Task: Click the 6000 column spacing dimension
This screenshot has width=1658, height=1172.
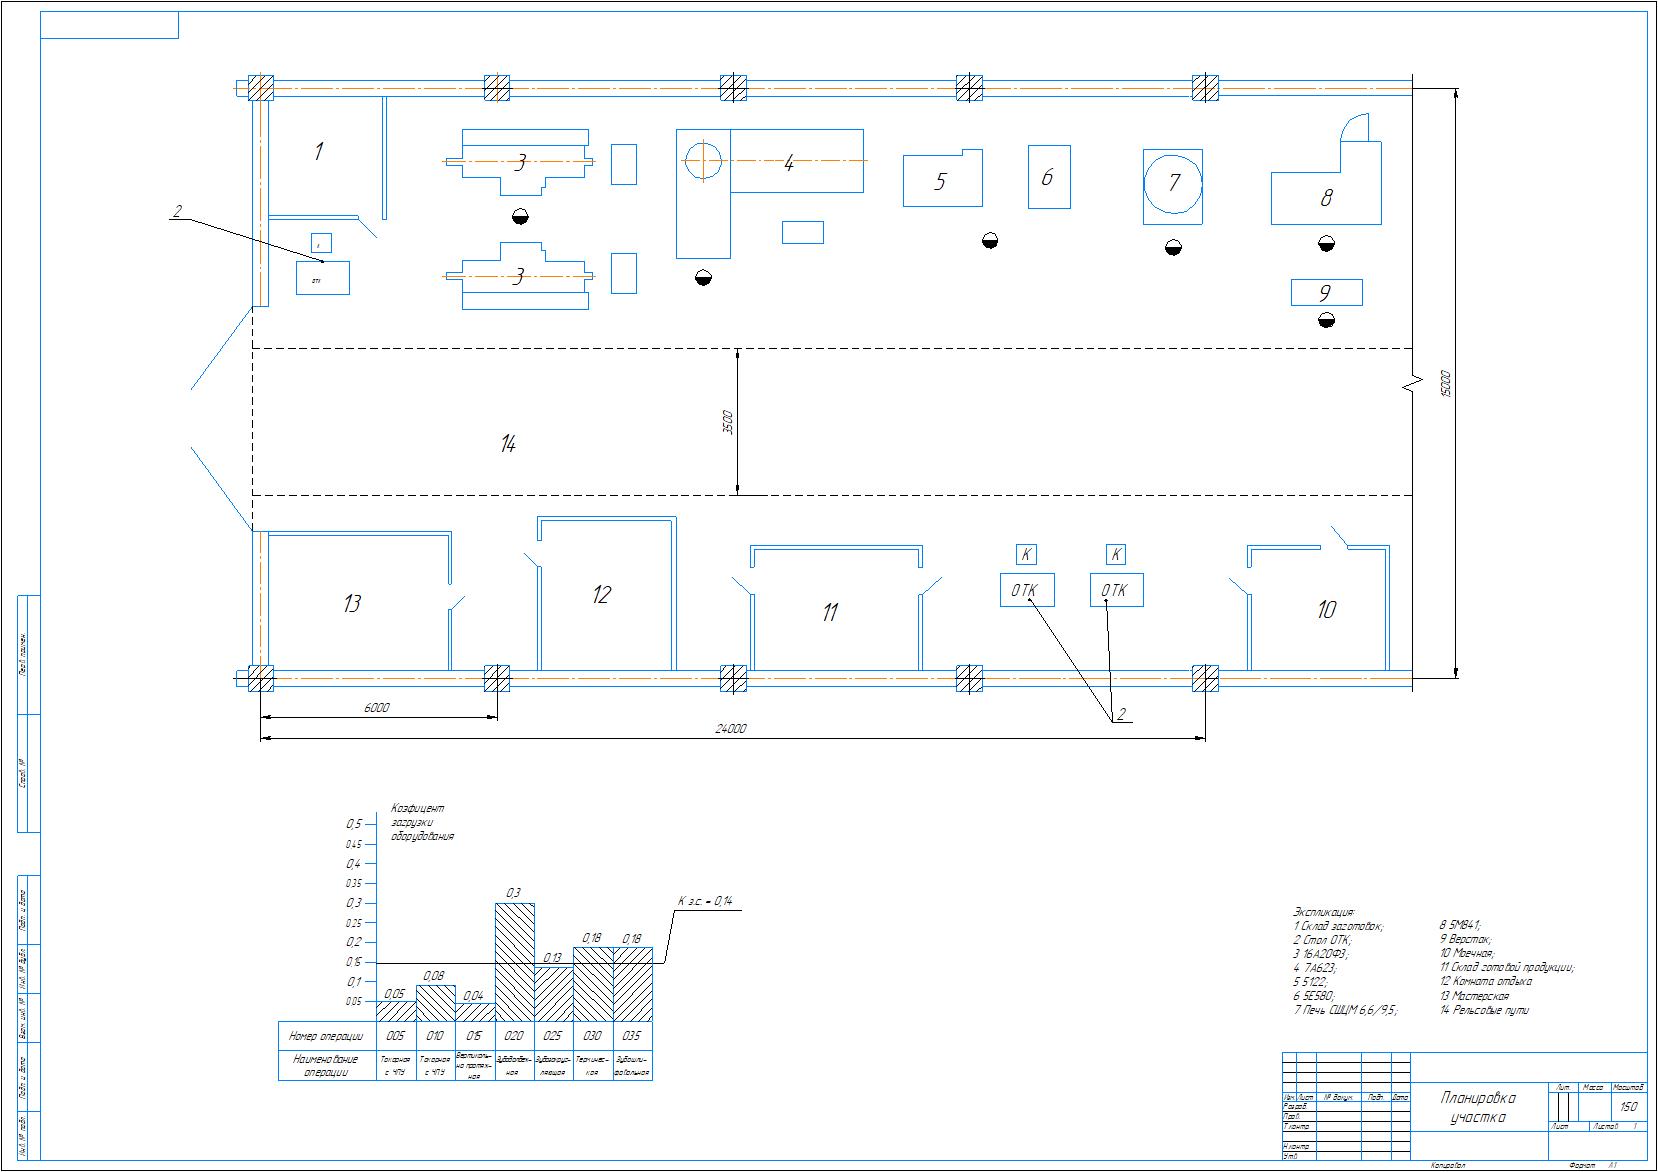Action: click(376, 707)
